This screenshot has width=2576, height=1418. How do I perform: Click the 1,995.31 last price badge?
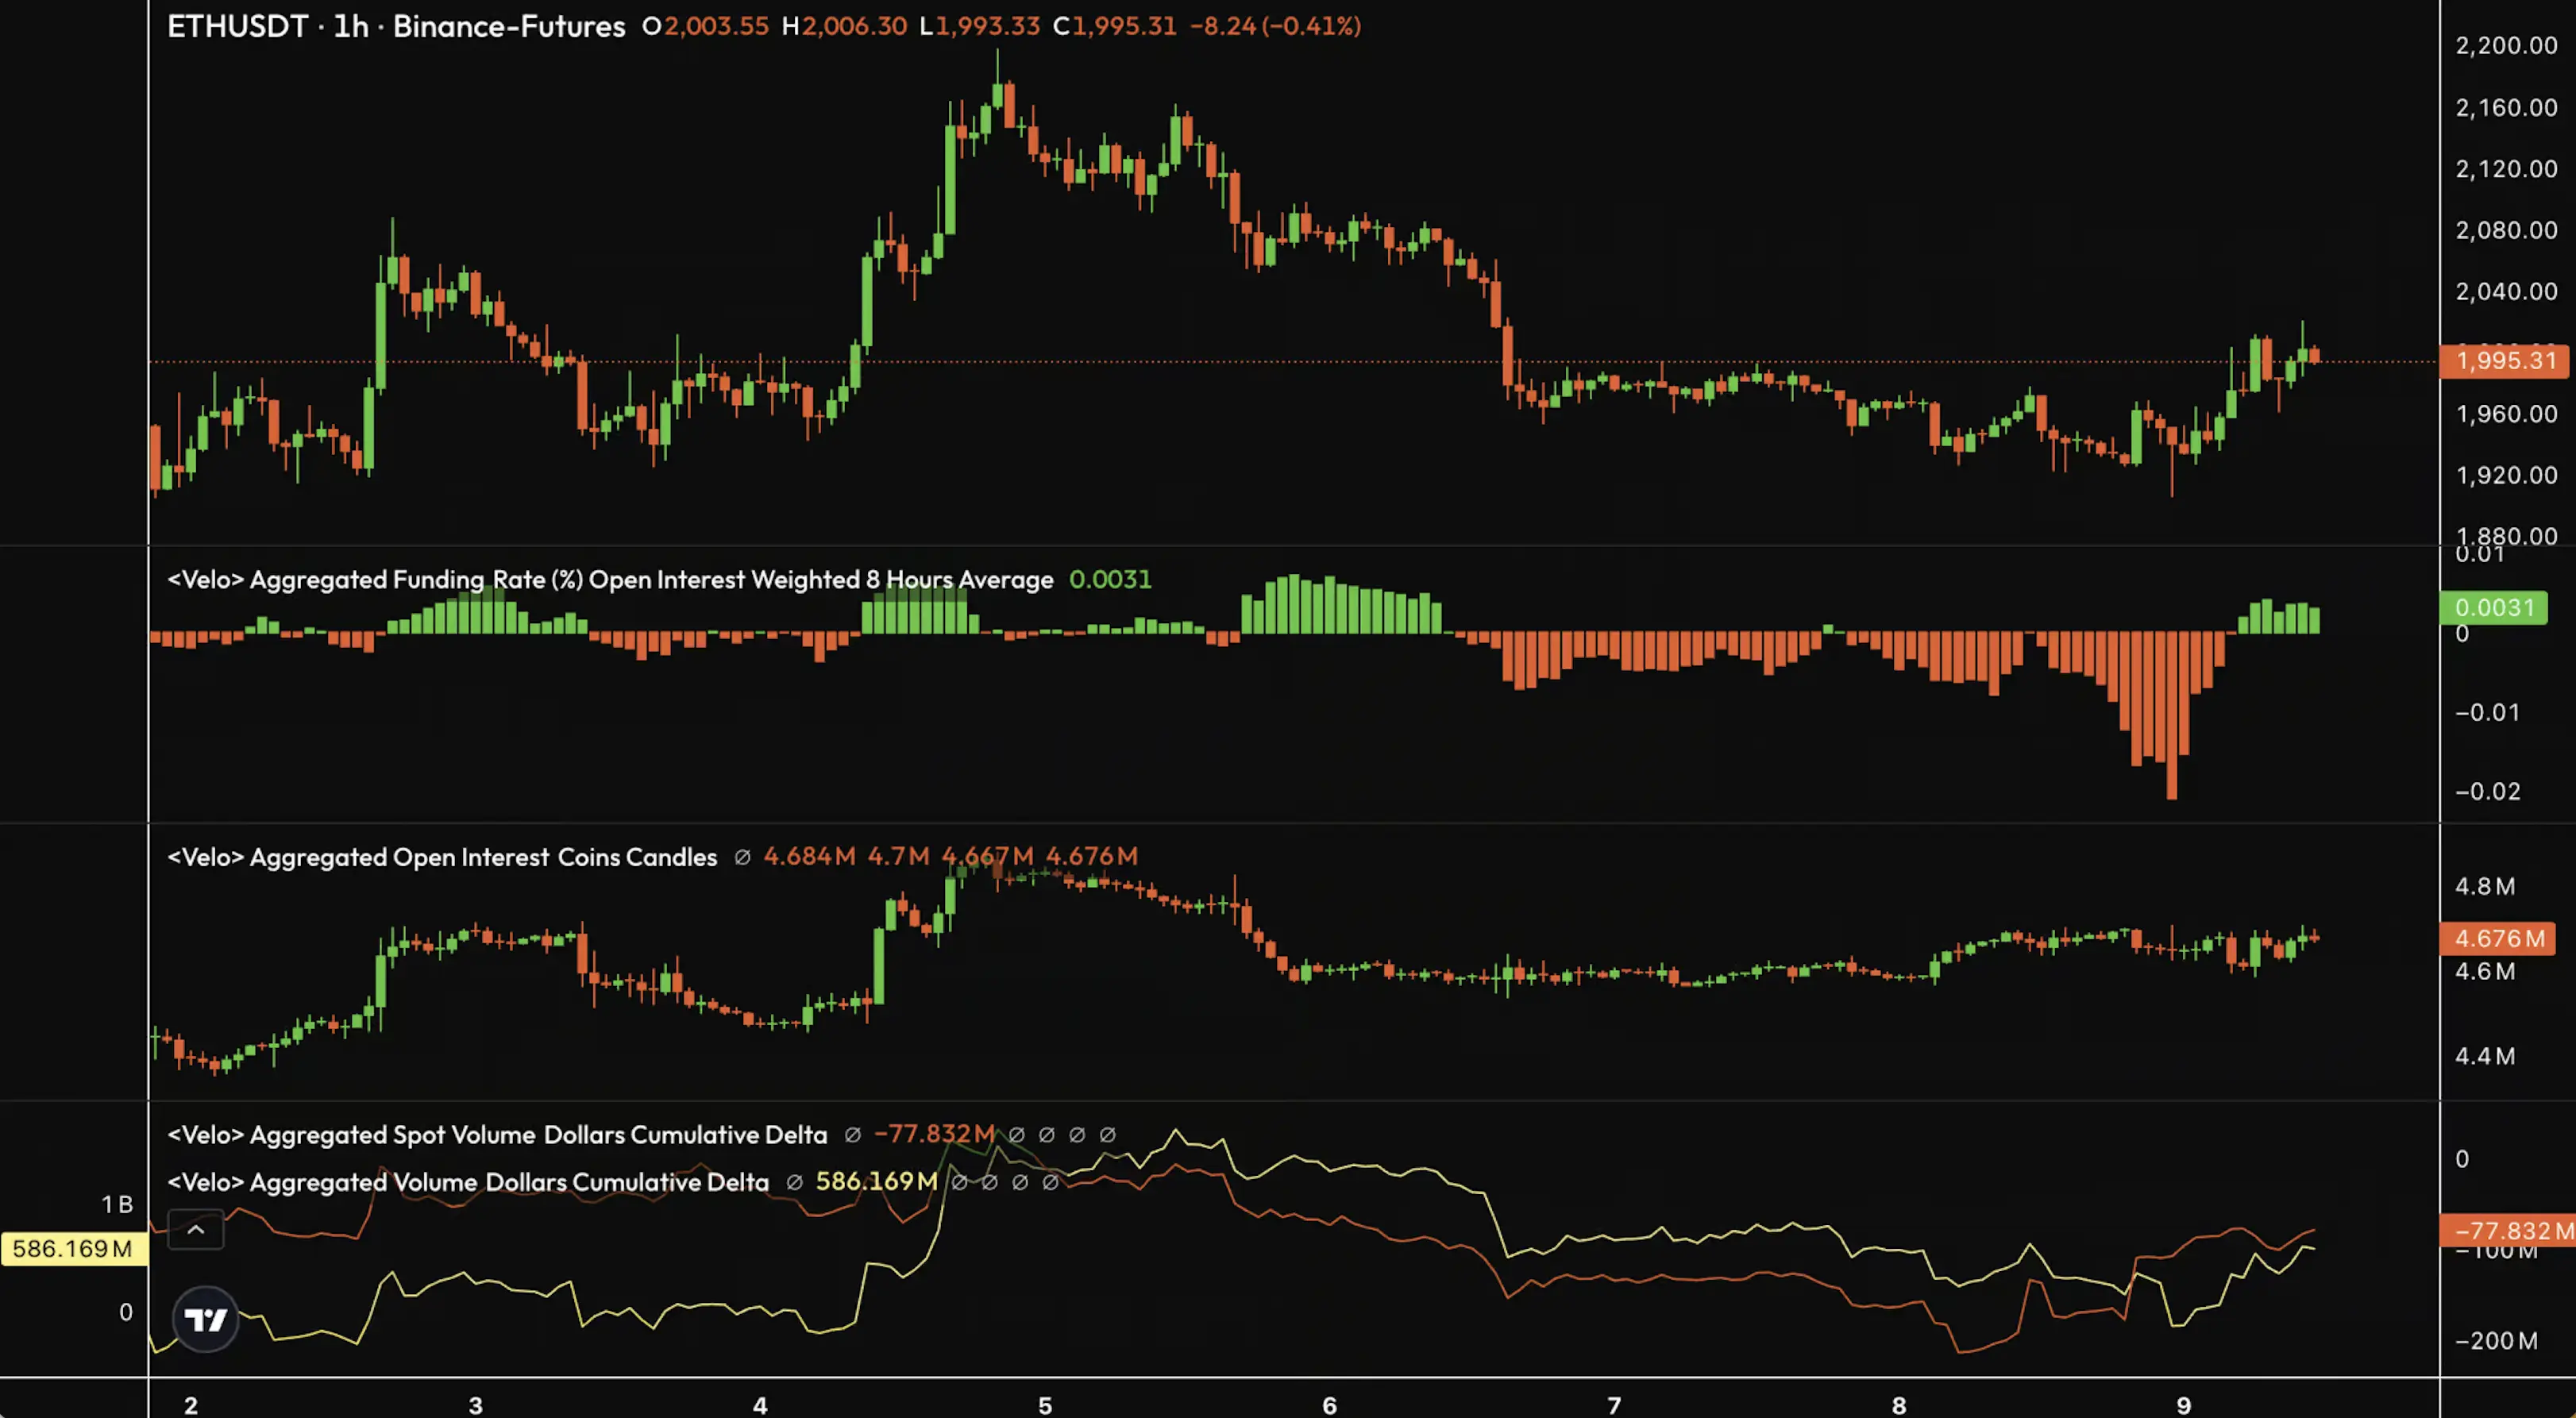click(x=2505, y=361)
